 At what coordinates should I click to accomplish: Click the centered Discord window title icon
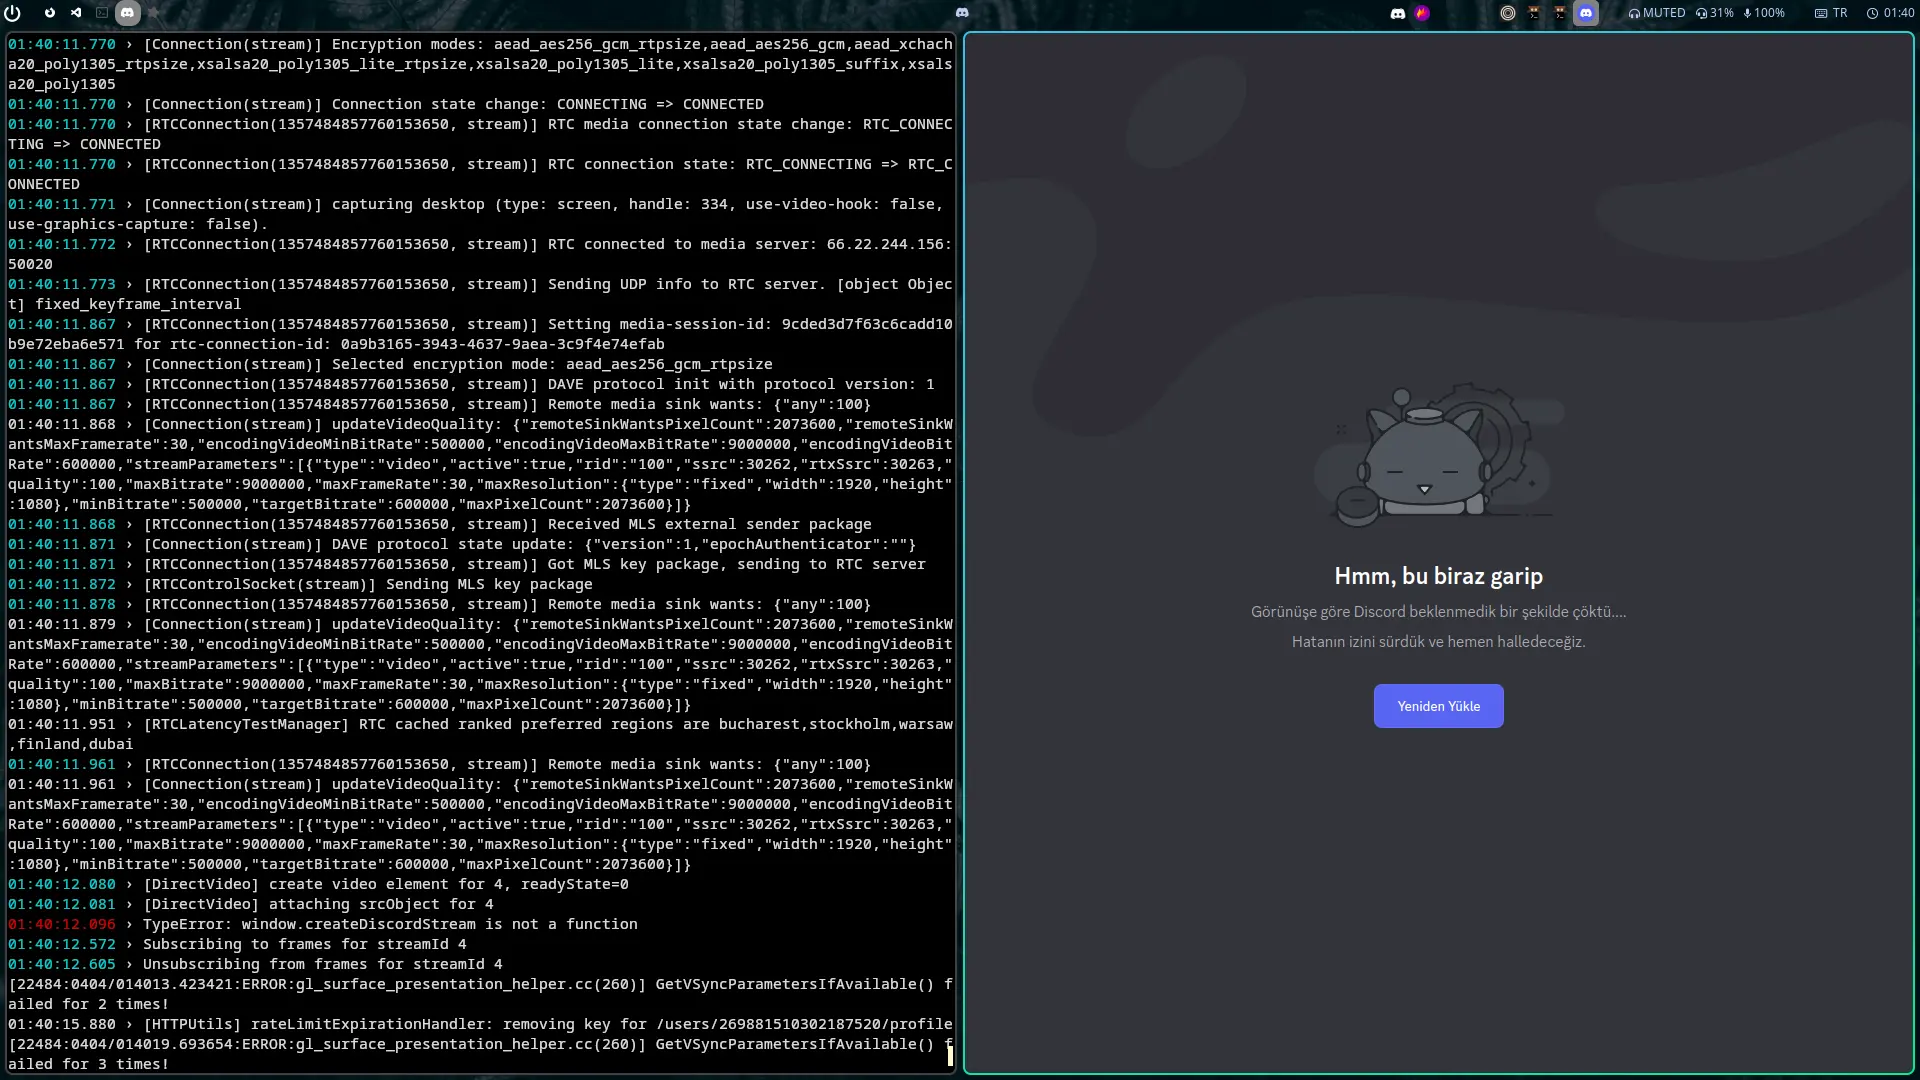[x=962, y=13]
